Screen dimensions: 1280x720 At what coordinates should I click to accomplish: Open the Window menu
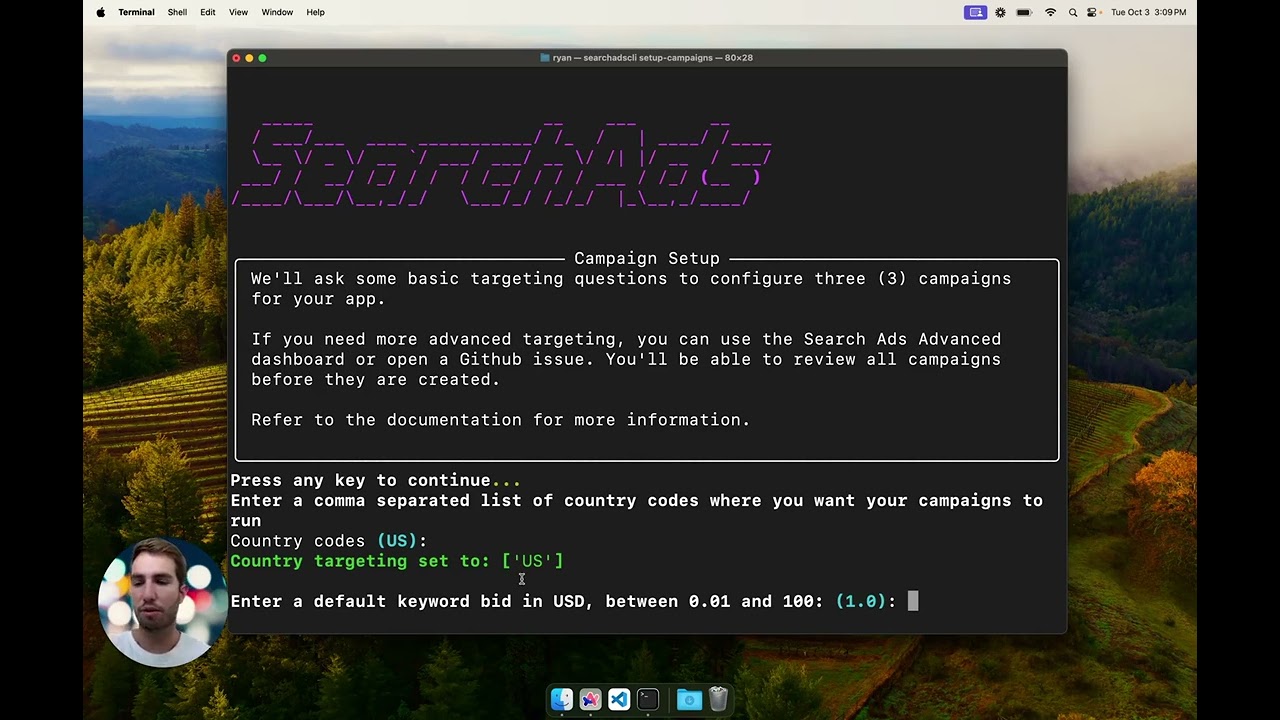(x=277, y=12)
